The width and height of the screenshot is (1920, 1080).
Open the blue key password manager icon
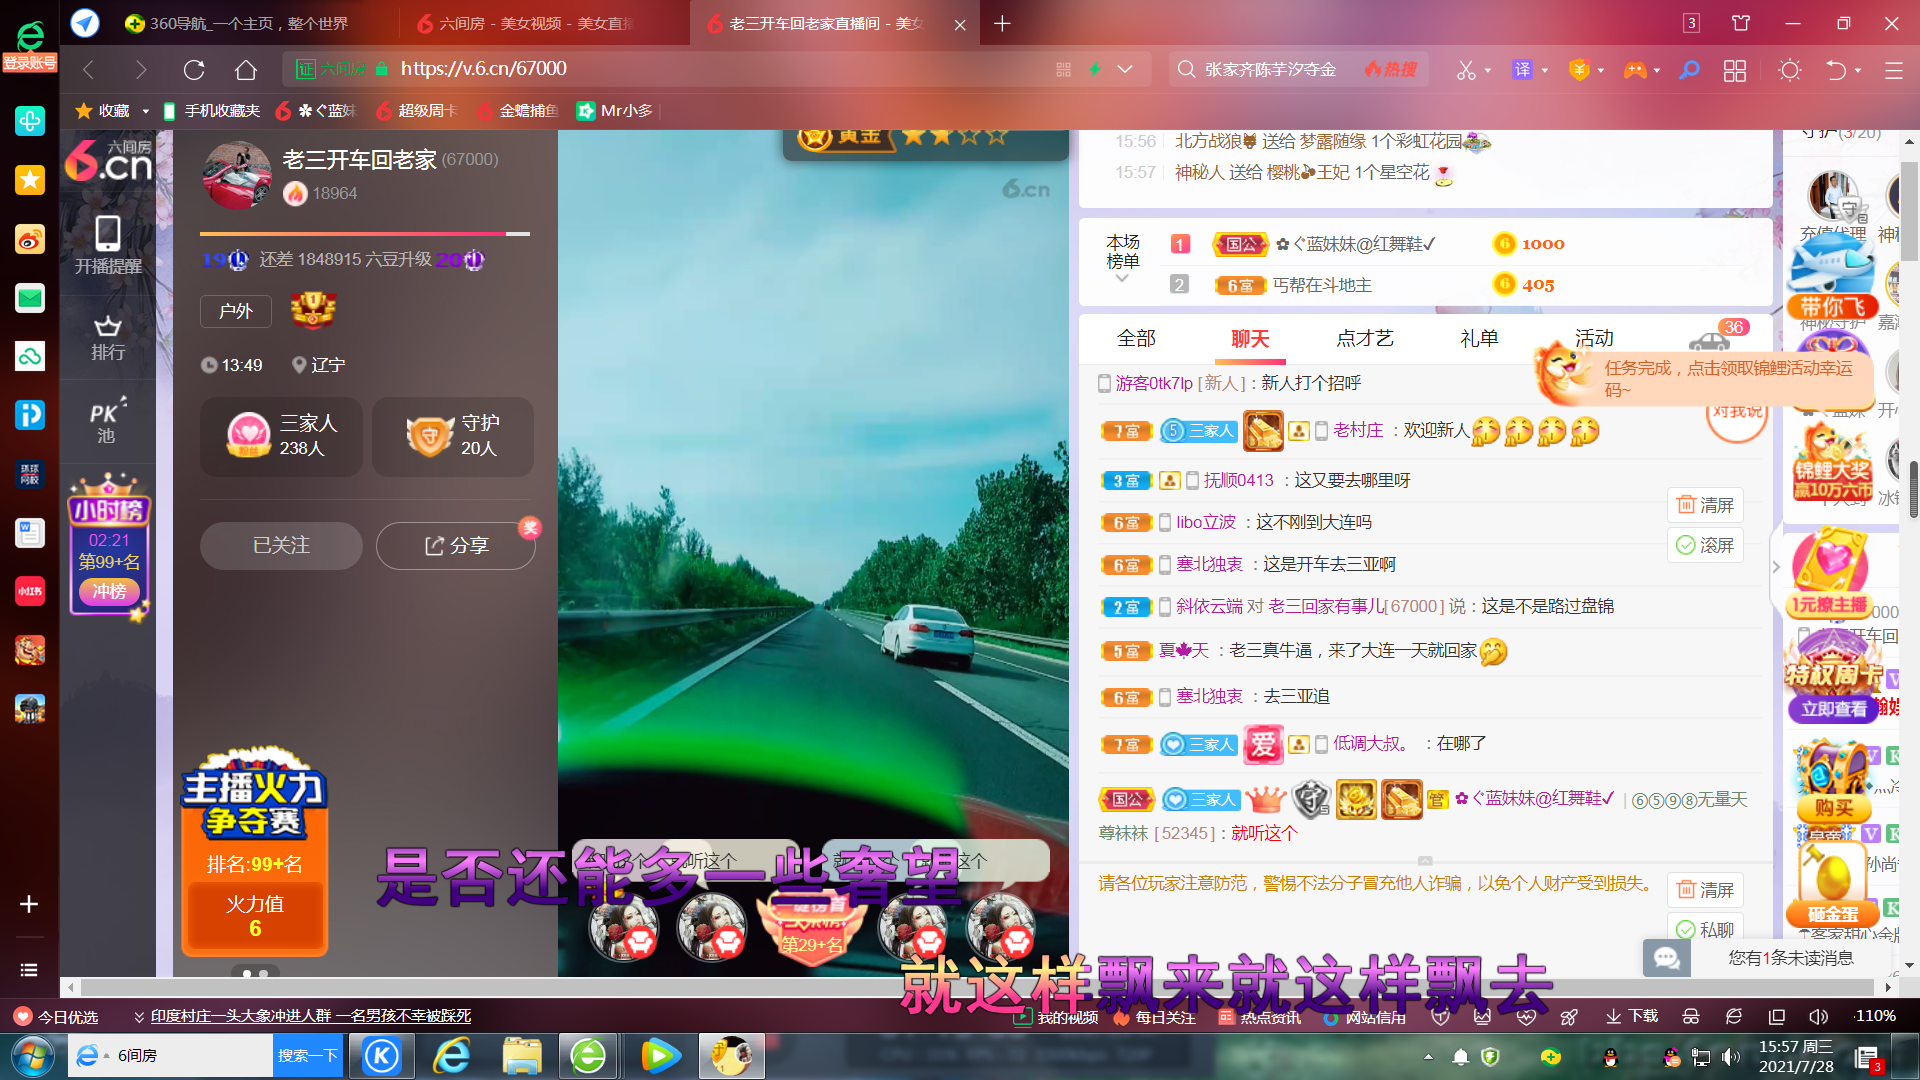(1689, 70)
